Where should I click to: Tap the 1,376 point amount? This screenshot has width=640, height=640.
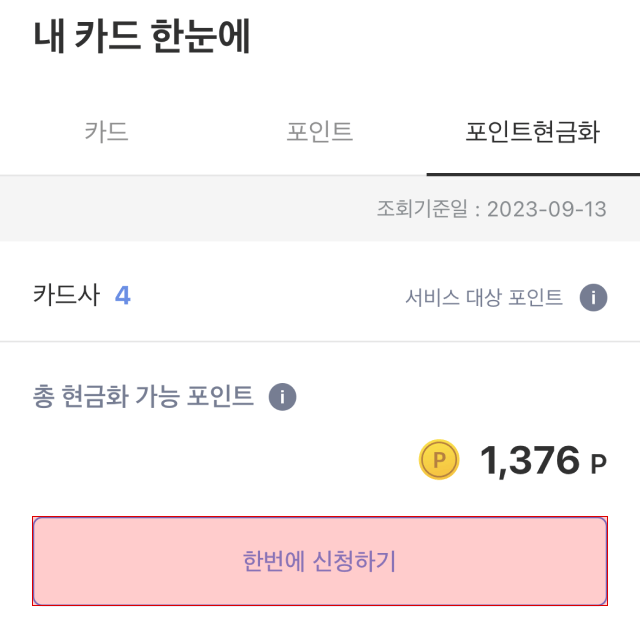530,460
